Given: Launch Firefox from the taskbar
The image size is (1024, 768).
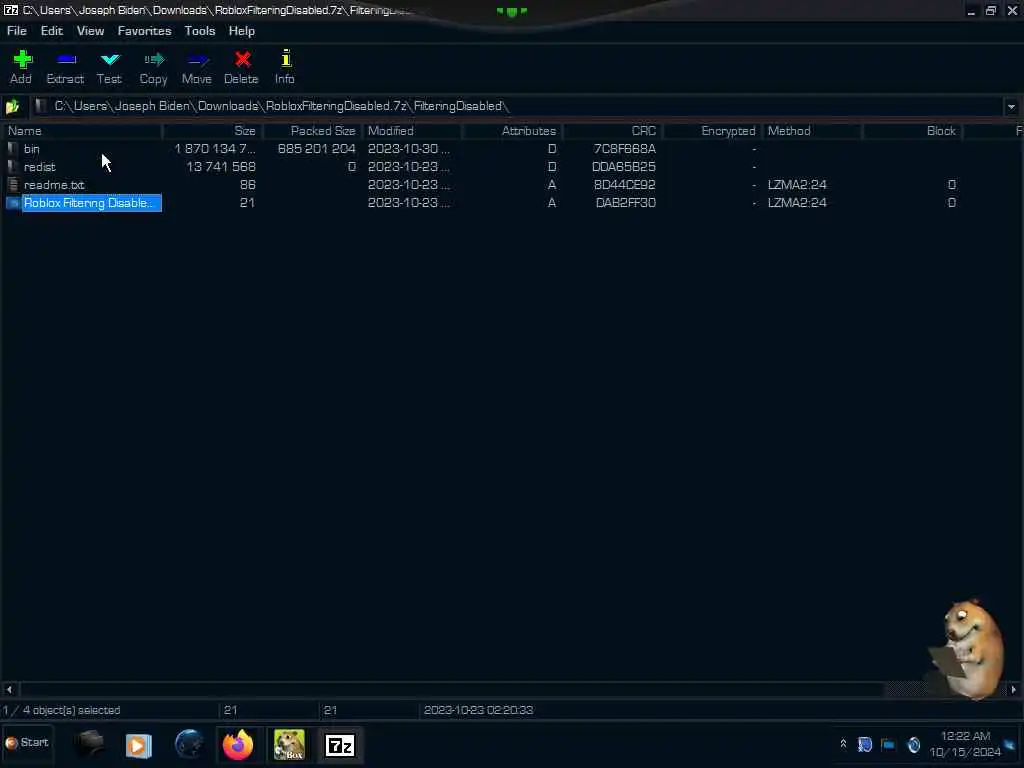Looking at the screenshot, I should (x=238, y=745).
